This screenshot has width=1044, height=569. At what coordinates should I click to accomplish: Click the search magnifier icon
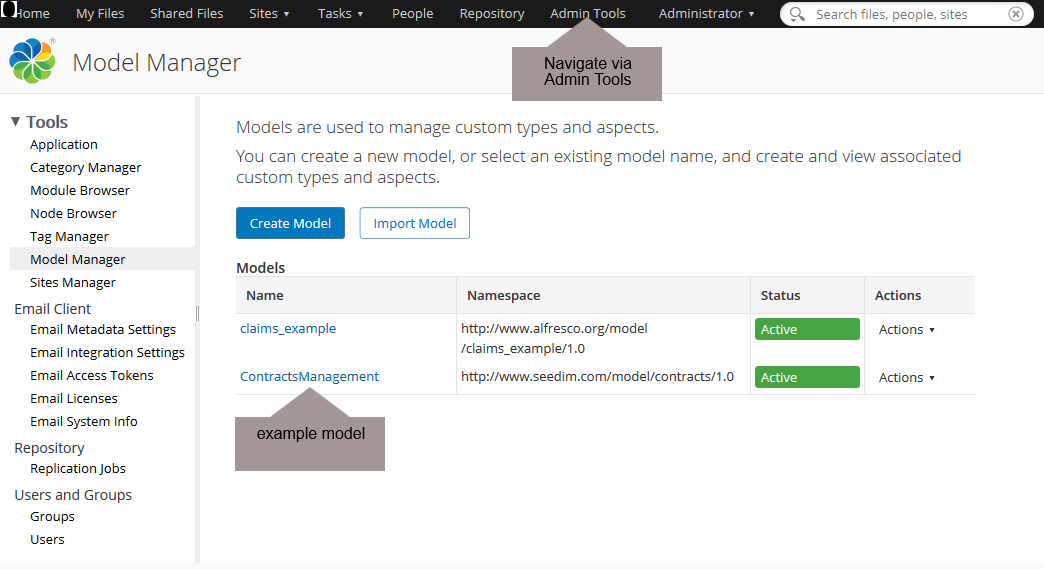coord(797,14)
